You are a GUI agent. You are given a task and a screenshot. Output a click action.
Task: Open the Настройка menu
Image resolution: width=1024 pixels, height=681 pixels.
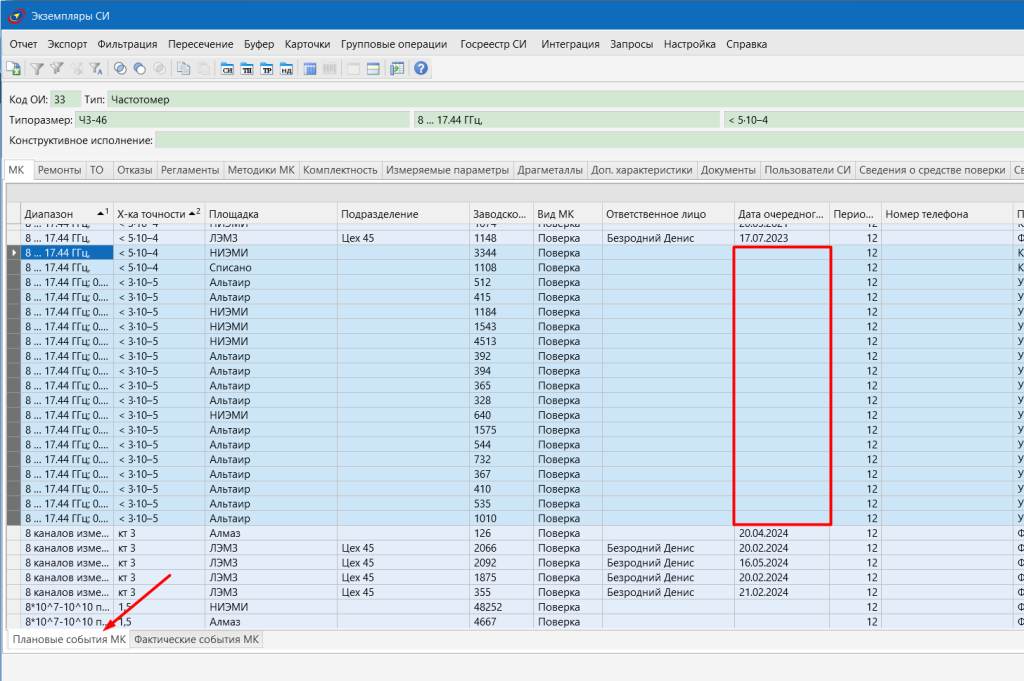[690, 44]
